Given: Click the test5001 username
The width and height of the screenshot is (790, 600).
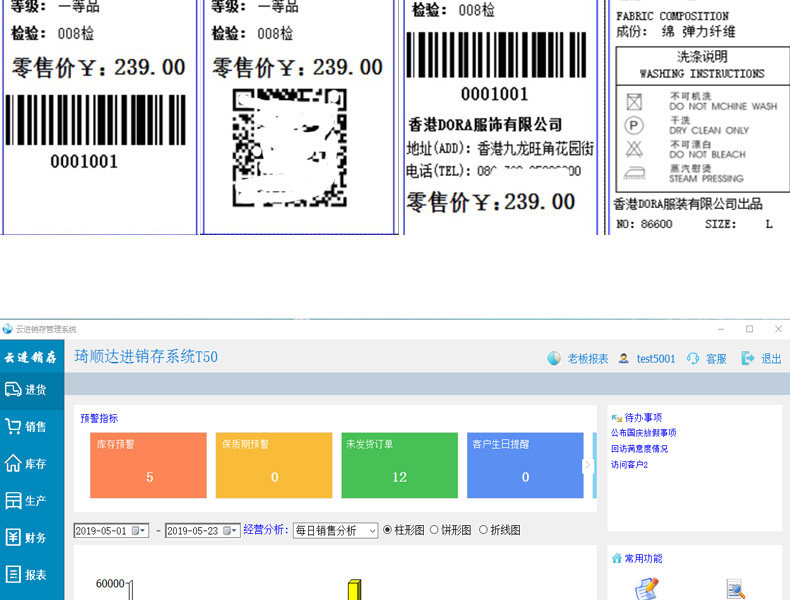Looking at the screenshot, I should 655,359.
